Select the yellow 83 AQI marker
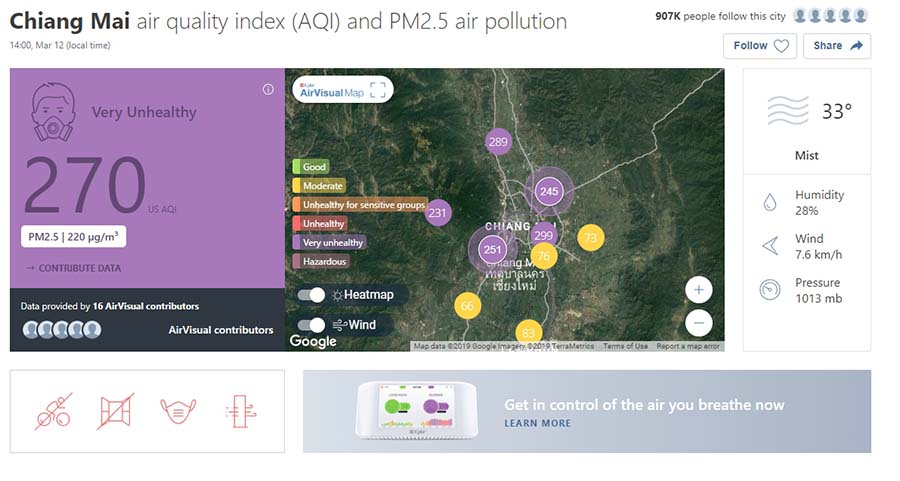900x481 pixels. coord(529,333)
